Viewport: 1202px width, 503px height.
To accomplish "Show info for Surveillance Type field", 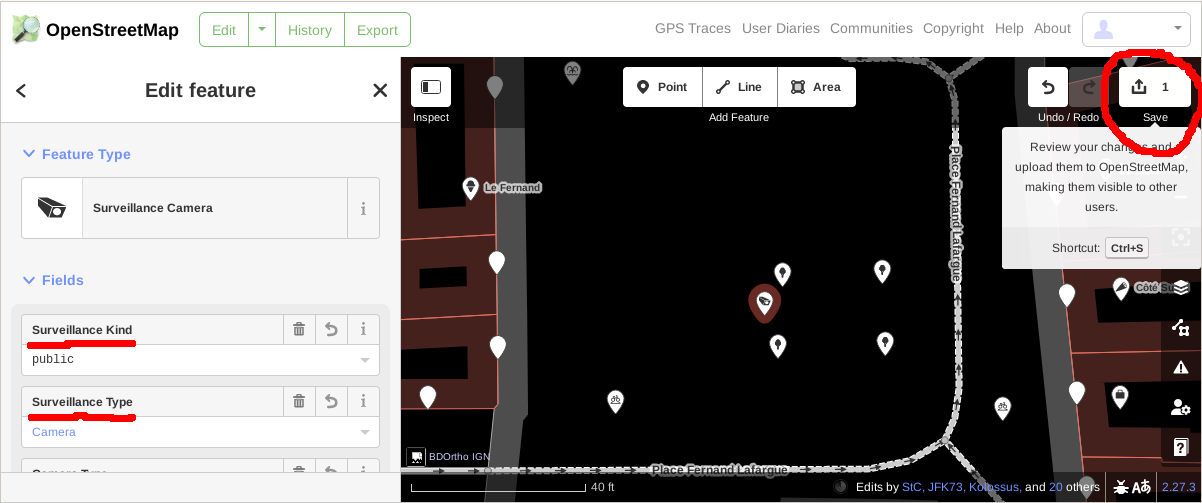I will click(363, 401).
